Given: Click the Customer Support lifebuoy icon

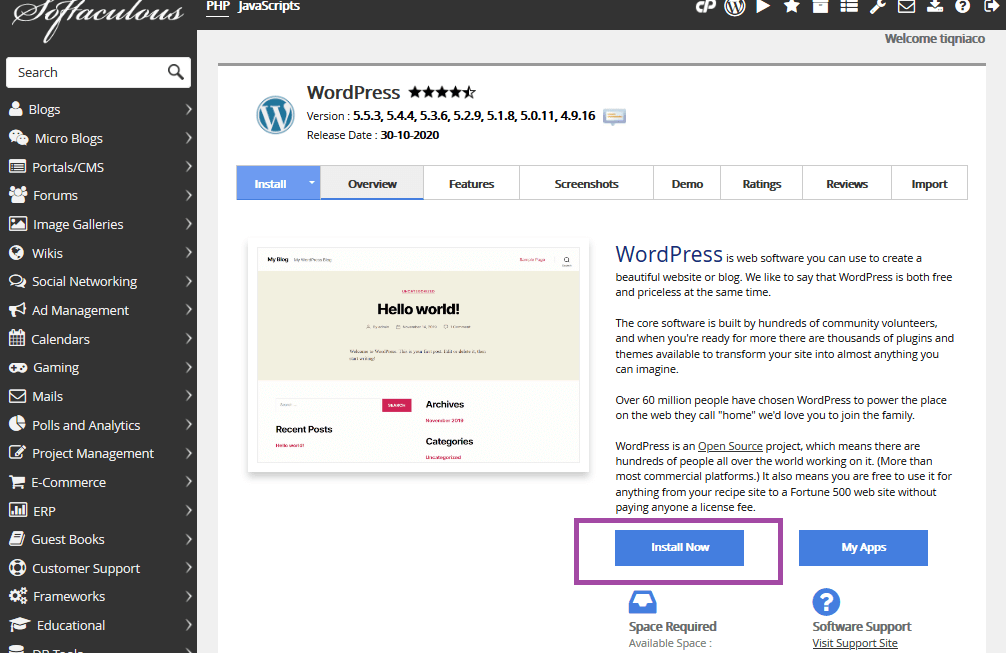Looking at the screenshot, I should (17, 568).
